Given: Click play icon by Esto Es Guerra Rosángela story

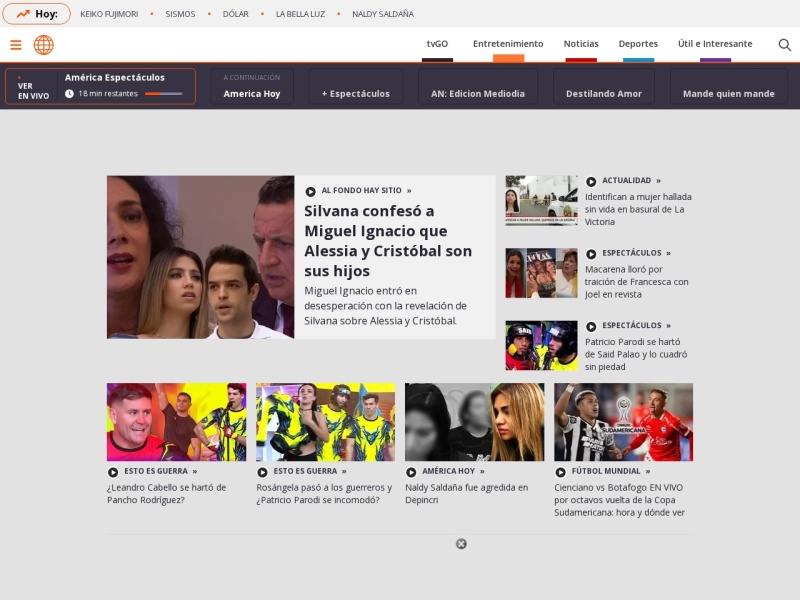Looking at the screenshot, I should click(262, 472).
